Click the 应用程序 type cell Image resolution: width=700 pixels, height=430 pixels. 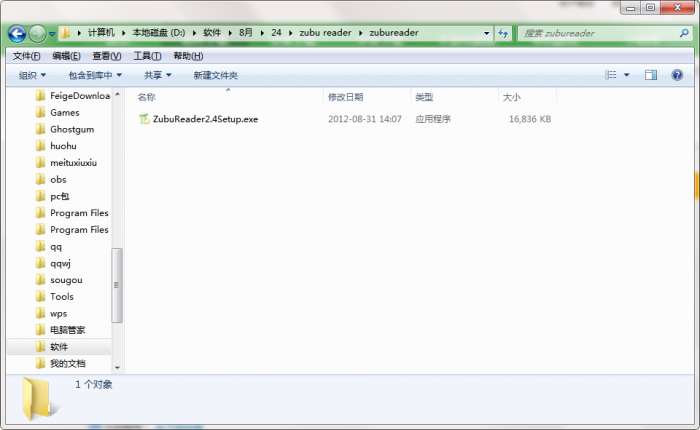(433, 119)
